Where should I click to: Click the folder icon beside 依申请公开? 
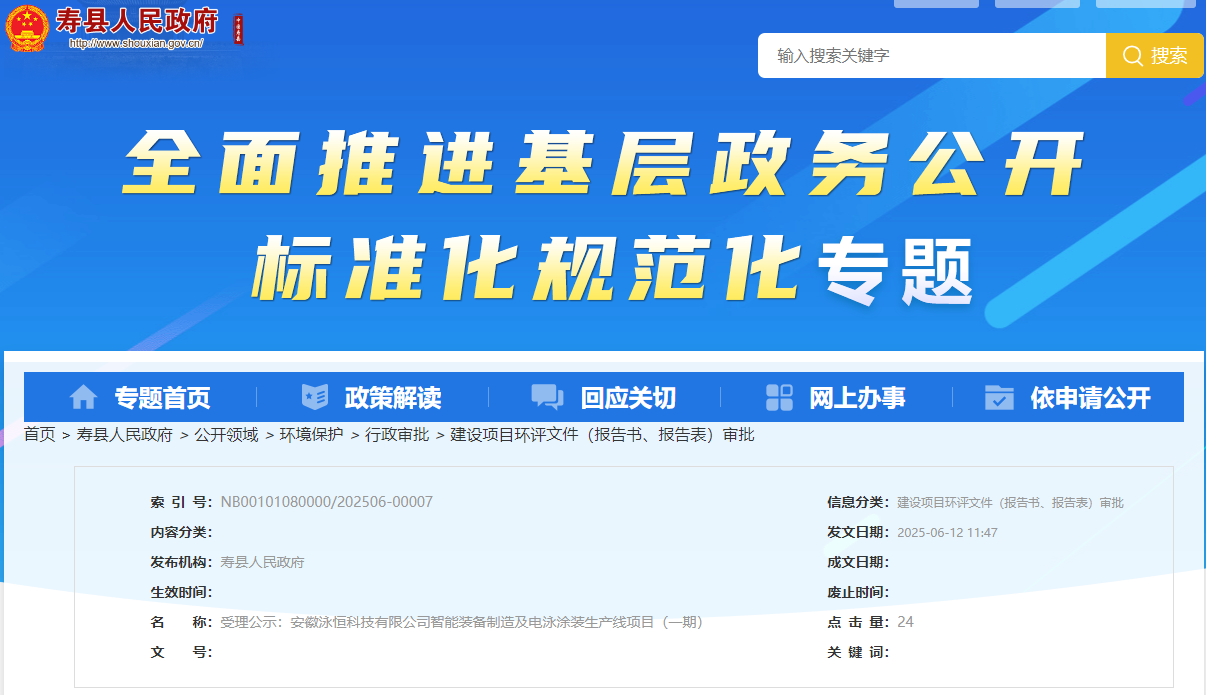[999, 397]
